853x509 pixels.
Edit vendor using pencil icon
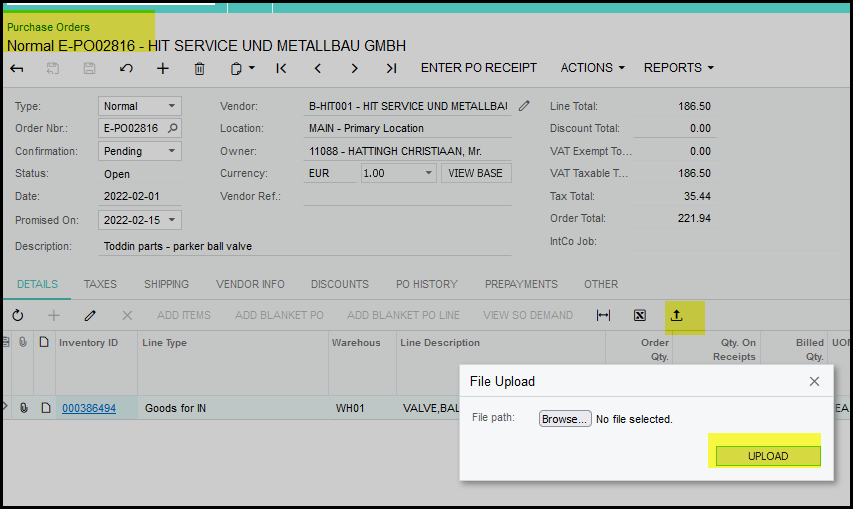click(524, 106)
